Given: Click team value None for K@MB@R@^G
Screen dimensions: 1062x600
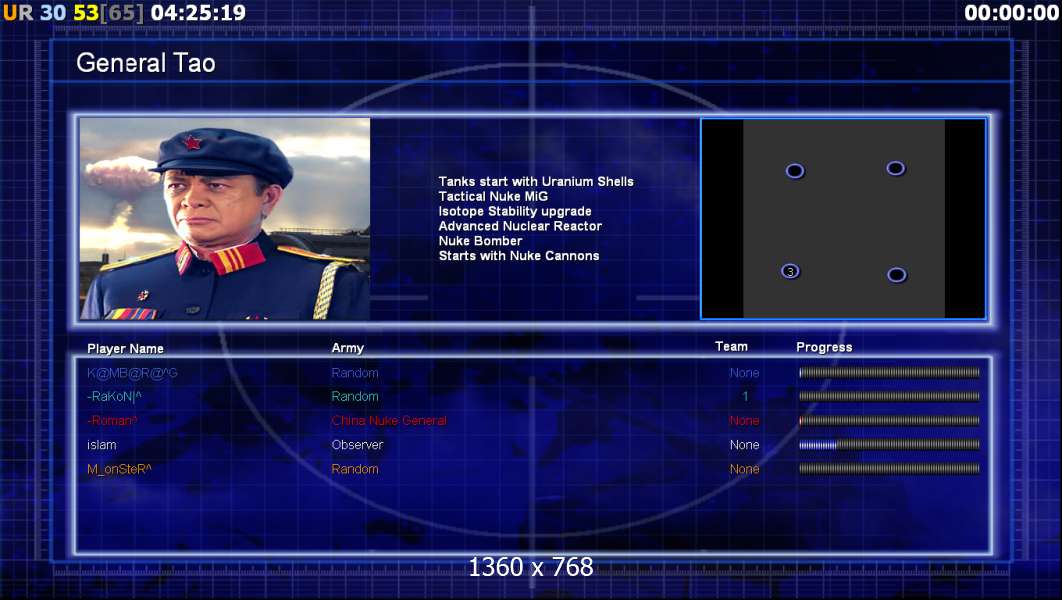Looking at the screenshot, I should tap(744, 373).
